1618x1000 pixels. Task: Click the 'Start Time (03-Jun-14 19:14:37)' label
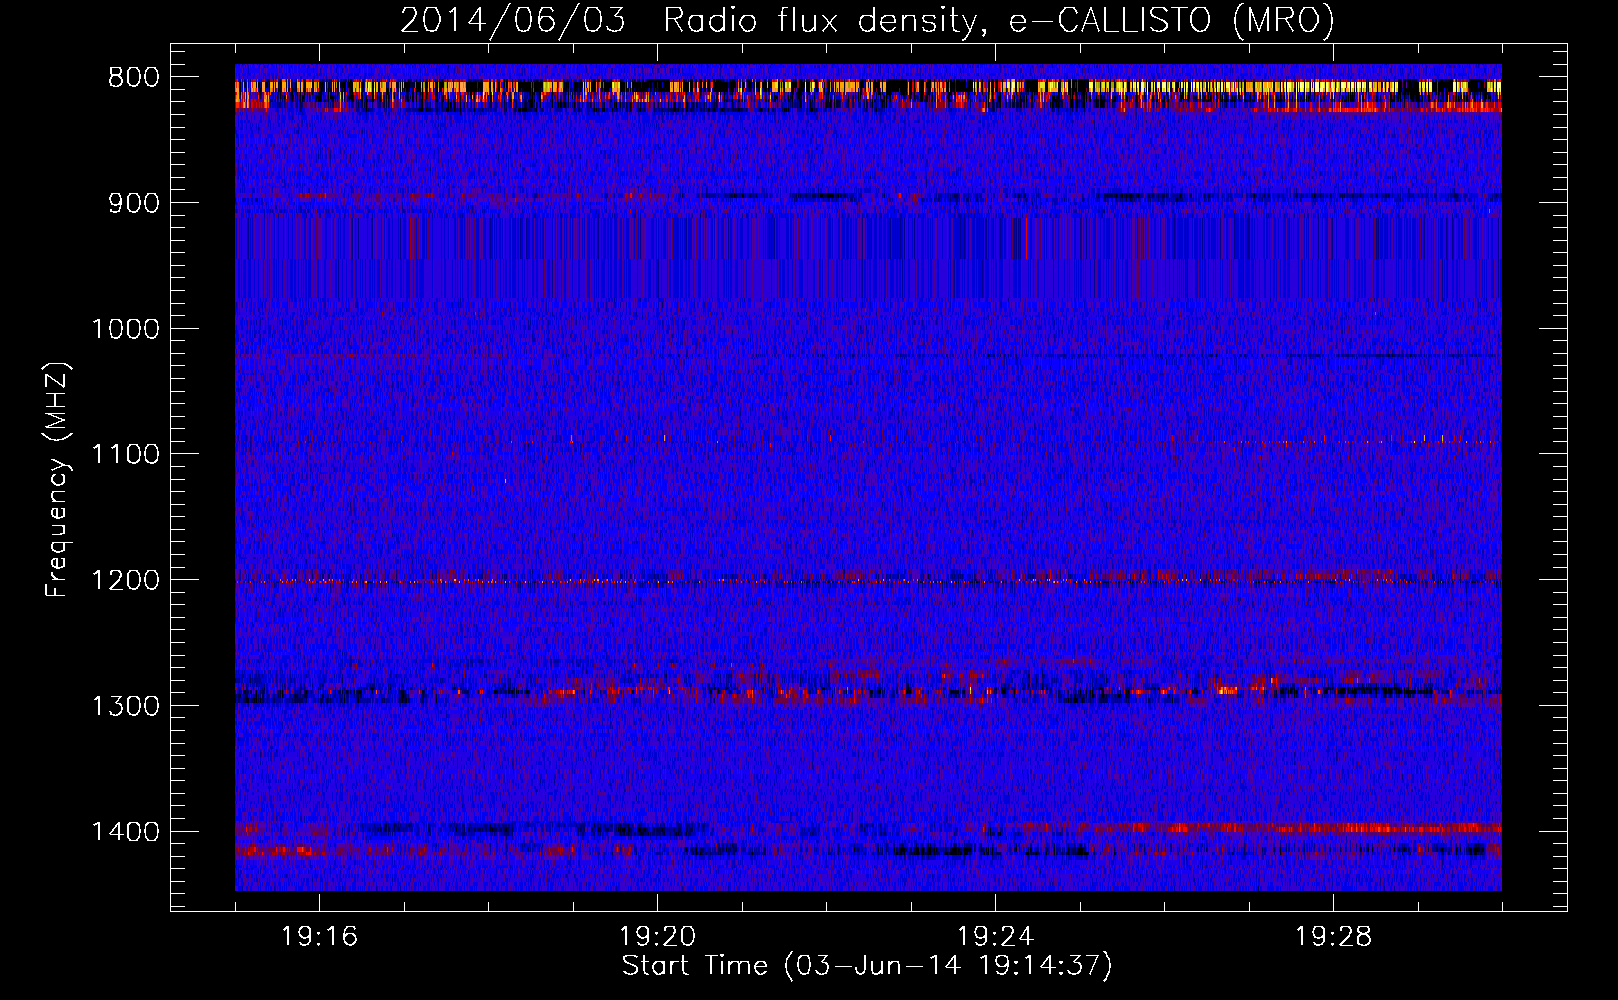867,966
